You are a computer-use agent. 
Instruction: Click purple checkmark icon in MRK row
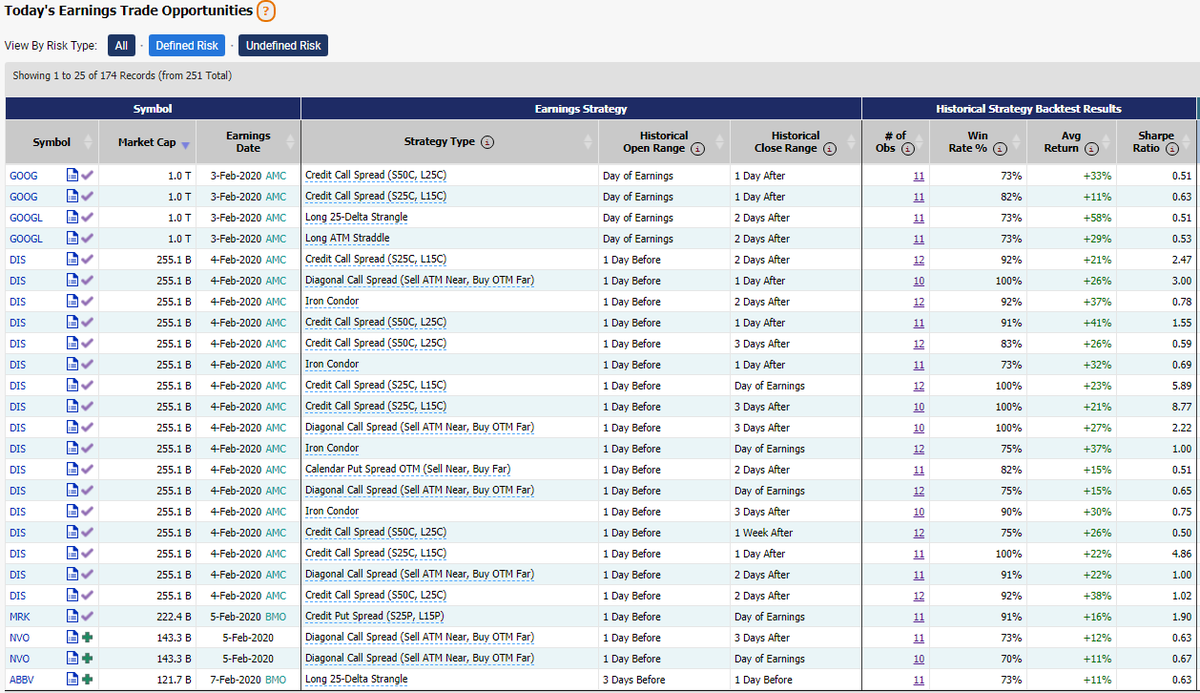click(x=87, y=617)
